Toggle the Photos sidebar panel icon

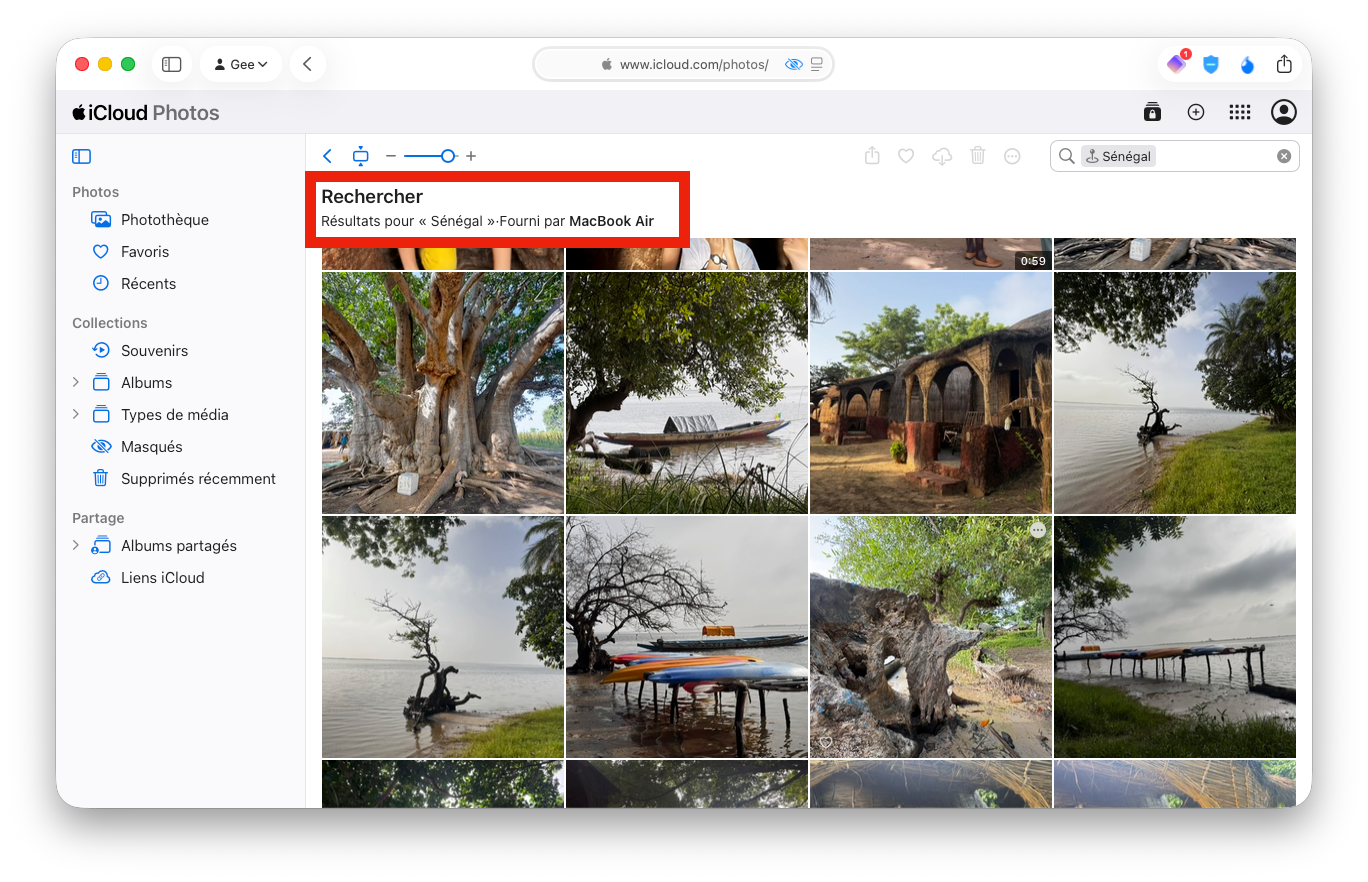coord(82,156)
